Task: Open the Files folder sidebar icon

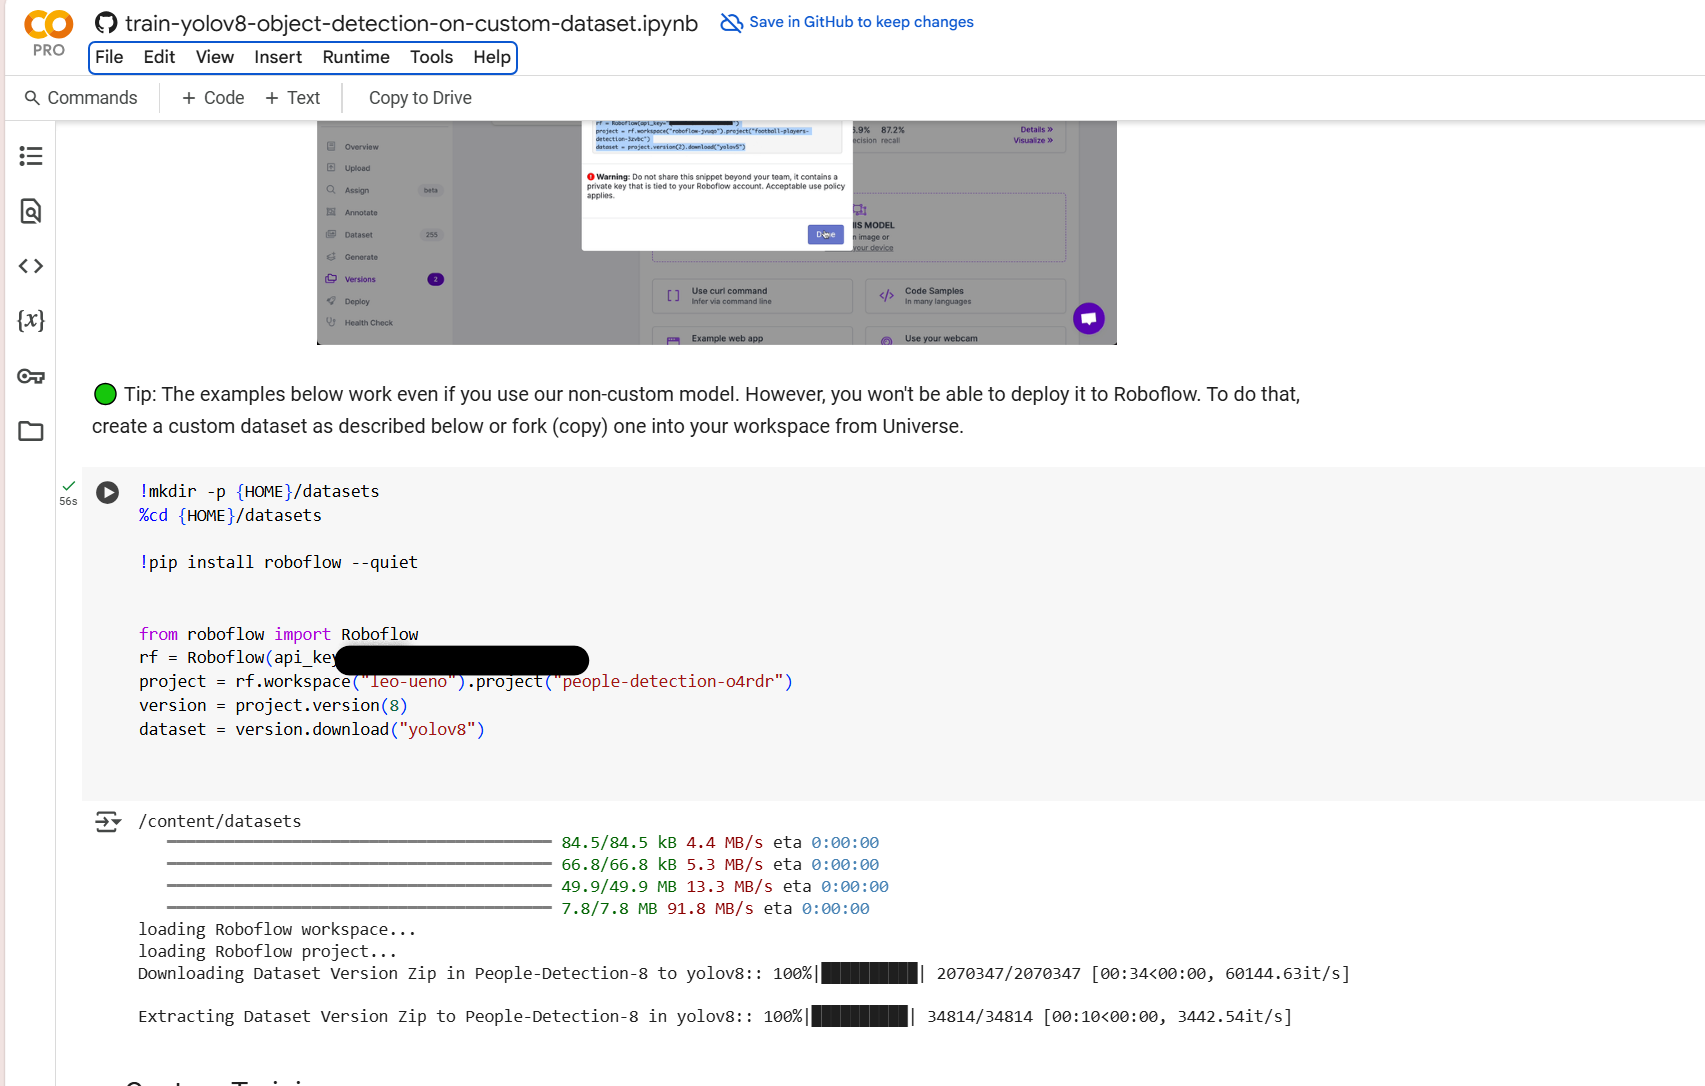Action: tap(31, 431)
